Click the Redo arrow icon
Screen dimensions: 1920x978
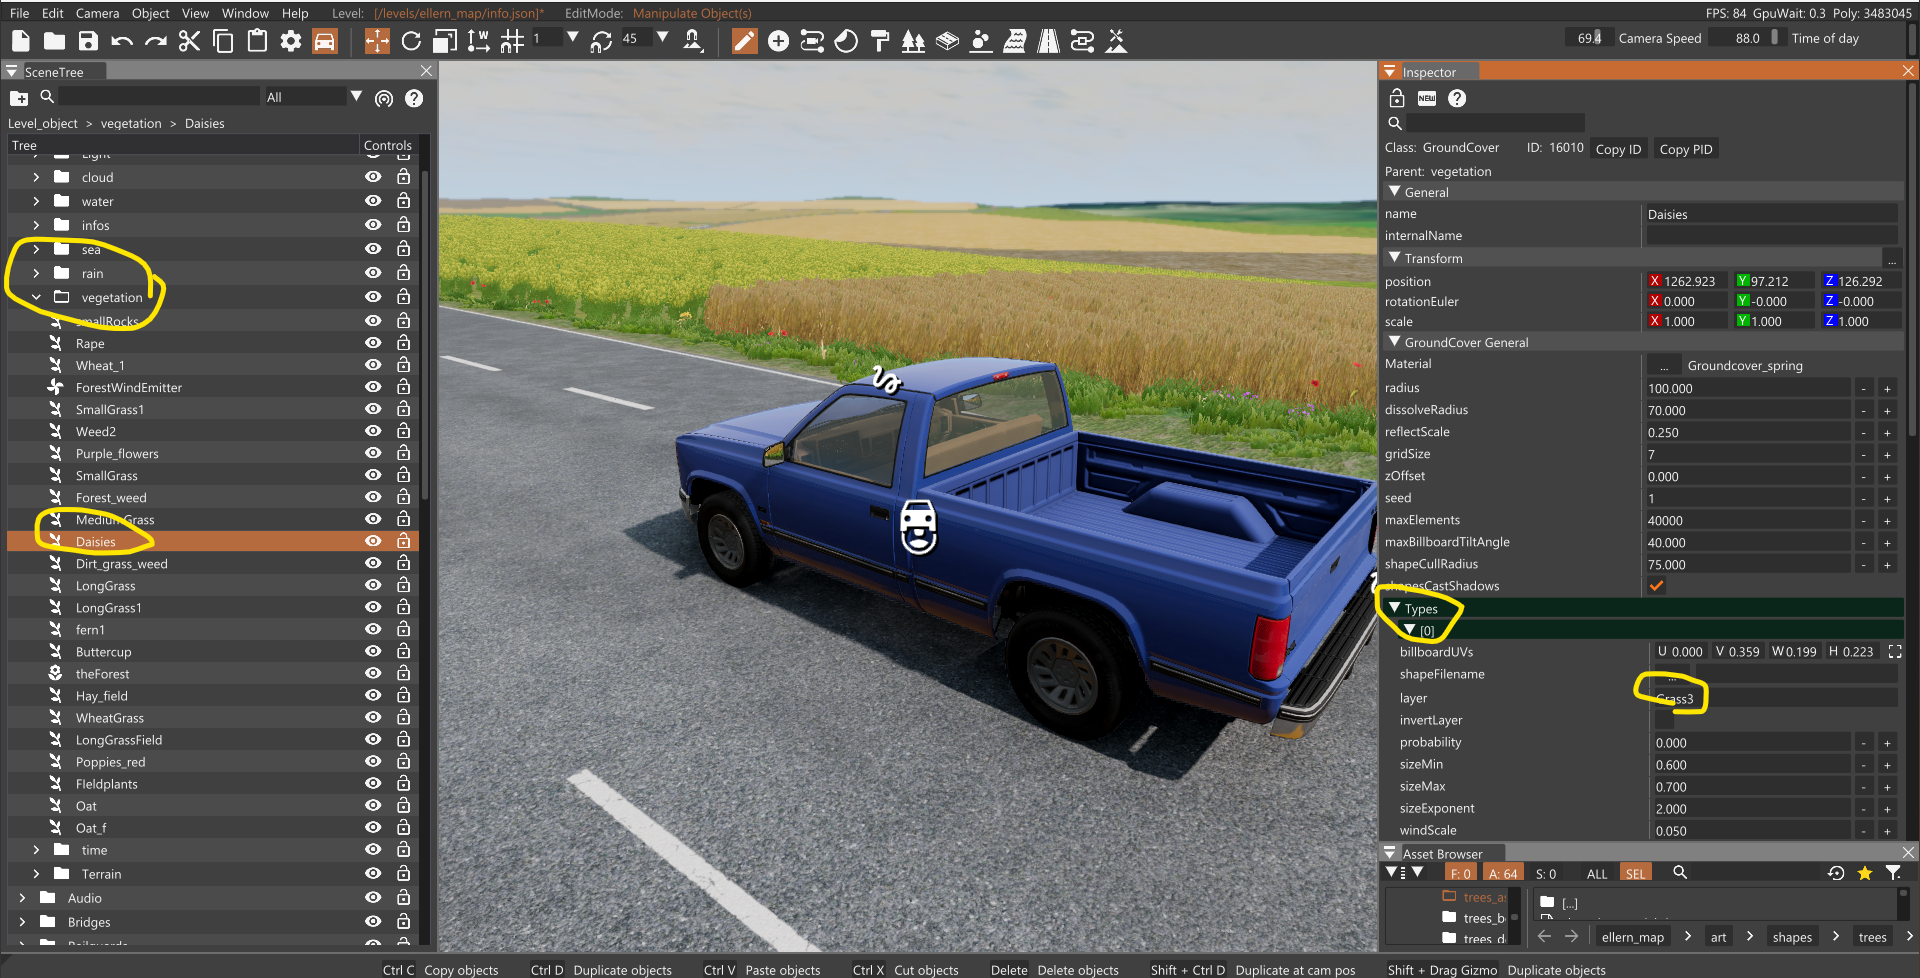(x=156, y=41)
